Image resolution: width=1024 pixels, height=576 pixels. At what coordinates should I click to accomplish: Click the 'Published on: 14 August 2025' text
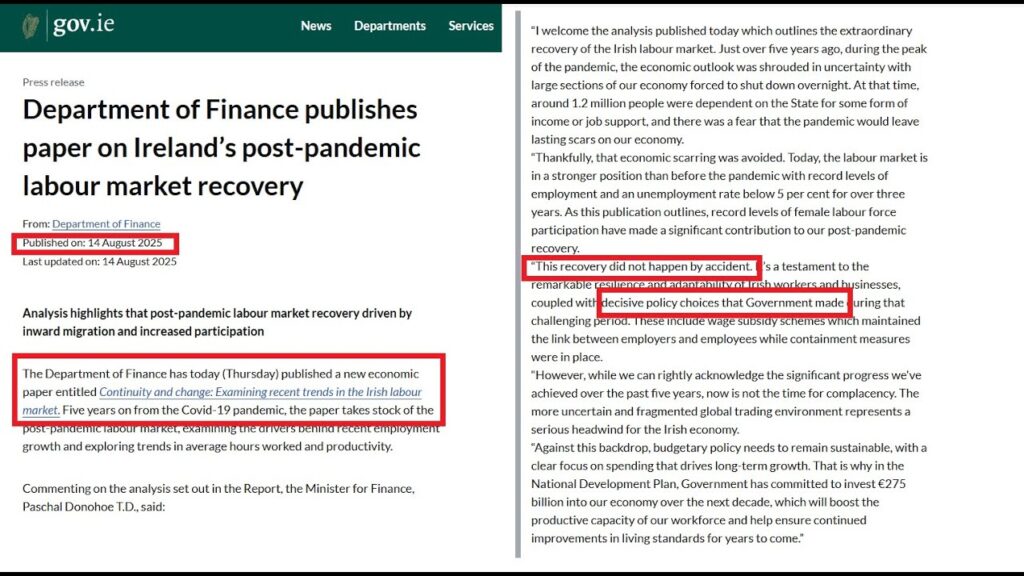(96, 243)
